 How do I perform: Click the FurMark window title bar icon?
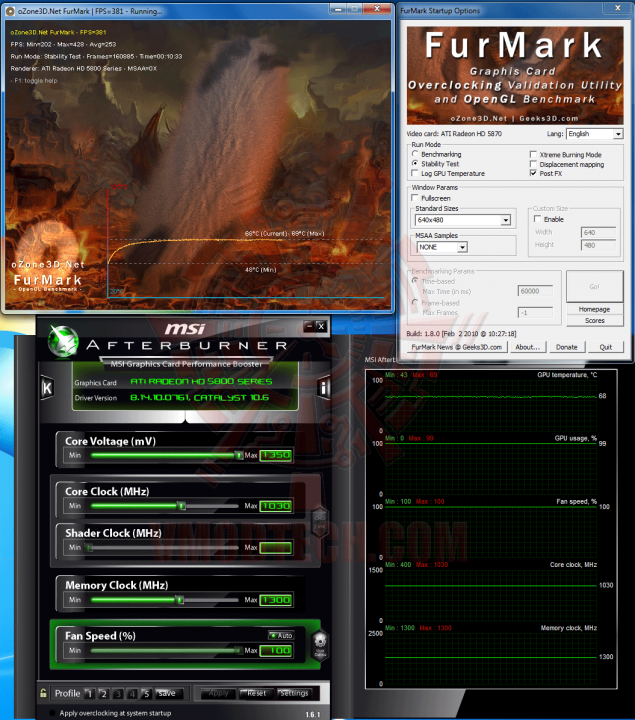pyautogui.click(x=10, y=11)
